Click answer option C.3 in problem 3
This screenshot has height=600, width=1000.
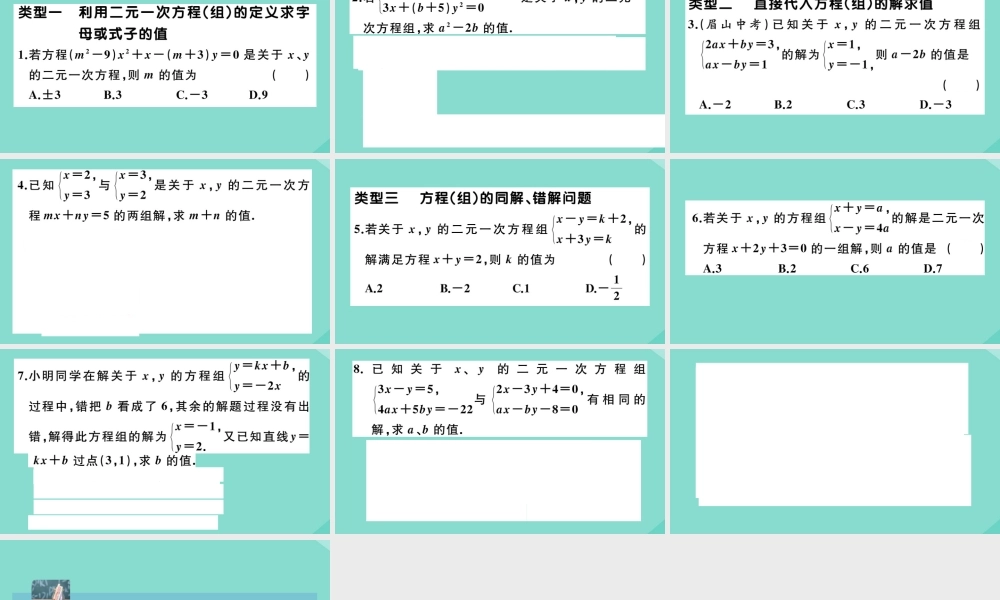[856, 105]
